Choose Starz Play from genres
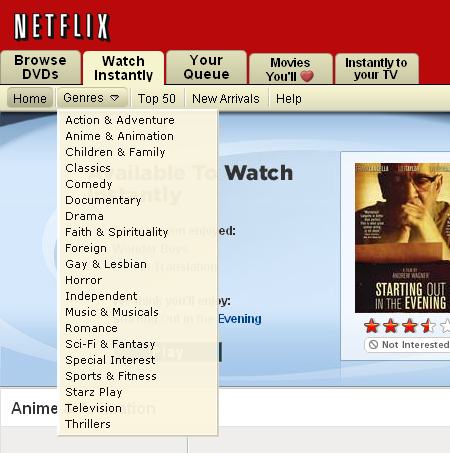Screen dimensions: 450x453 click(94, 392)
